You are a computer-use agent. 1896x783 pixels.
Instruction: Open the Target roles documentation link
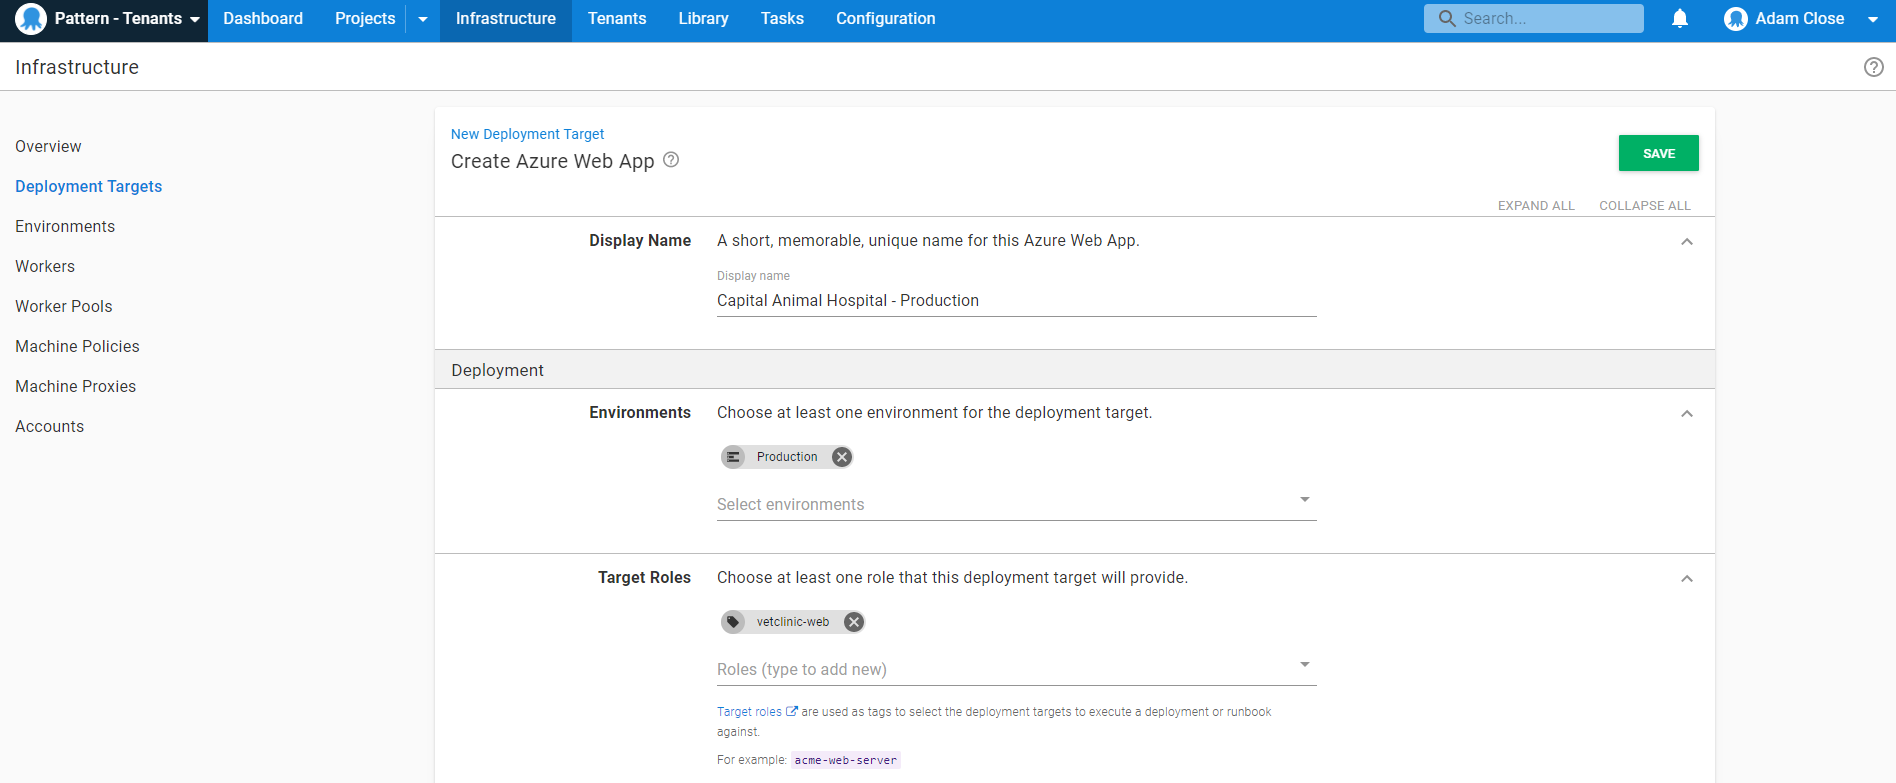(750, 712)
